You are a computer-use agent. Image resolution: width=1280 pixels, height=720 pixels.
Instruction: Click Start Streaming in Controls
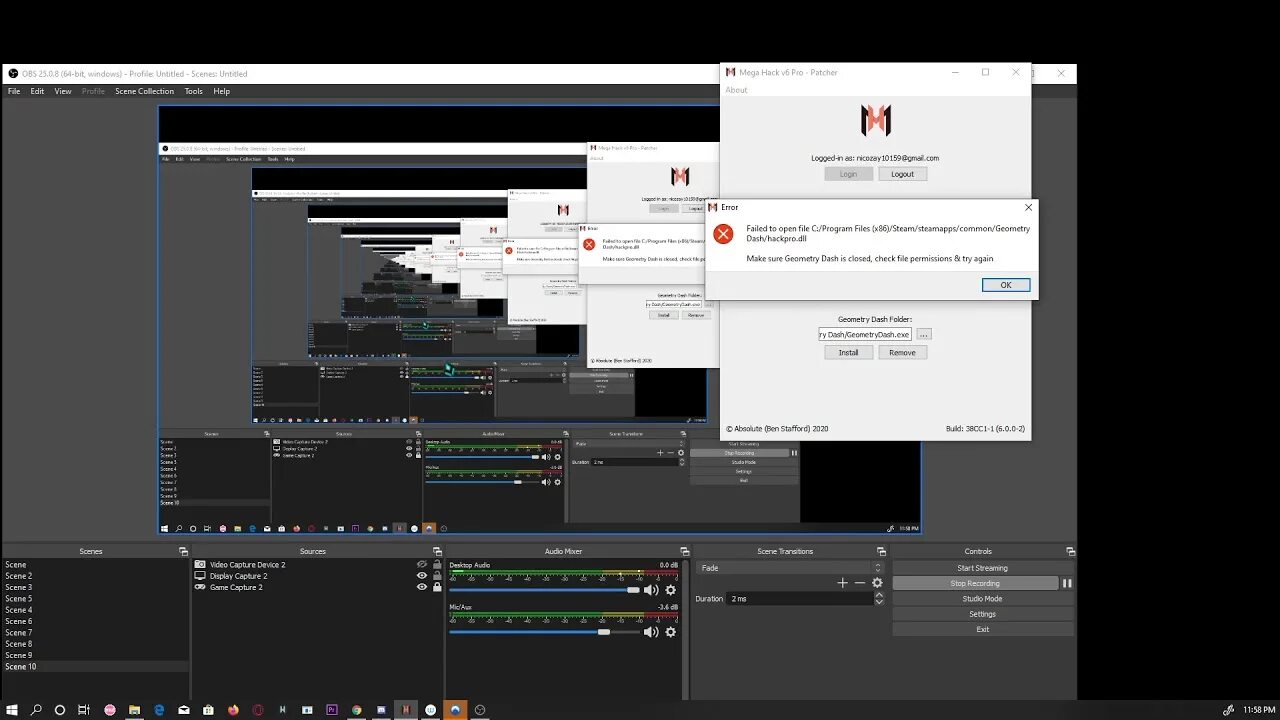[982, 568]
